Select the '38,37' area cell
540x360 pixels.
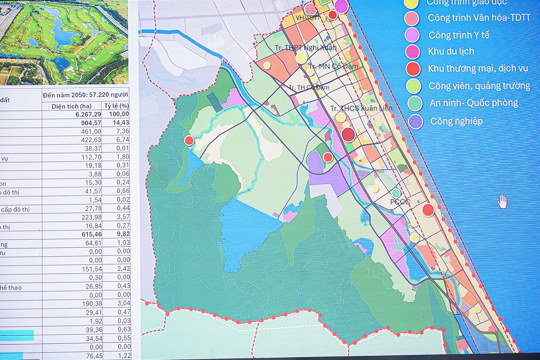93,148
